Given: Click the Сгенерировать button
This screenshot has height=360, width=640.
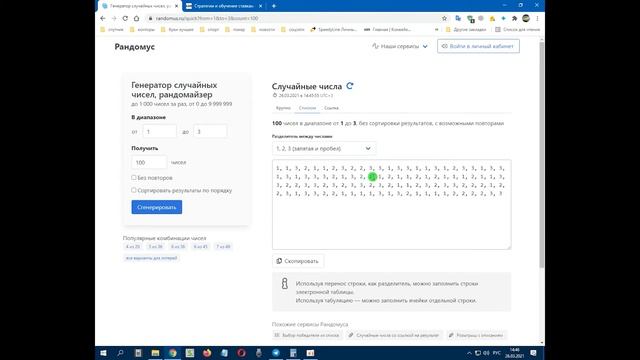Looking at the screenshot, I should pyautogui.click(x=157, y=207).
